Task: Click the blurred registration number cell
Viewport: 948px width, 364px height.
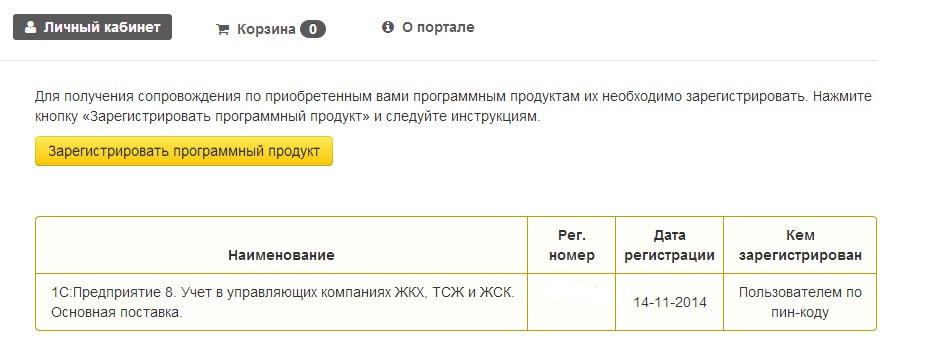Action: click(x=571, y=302)
